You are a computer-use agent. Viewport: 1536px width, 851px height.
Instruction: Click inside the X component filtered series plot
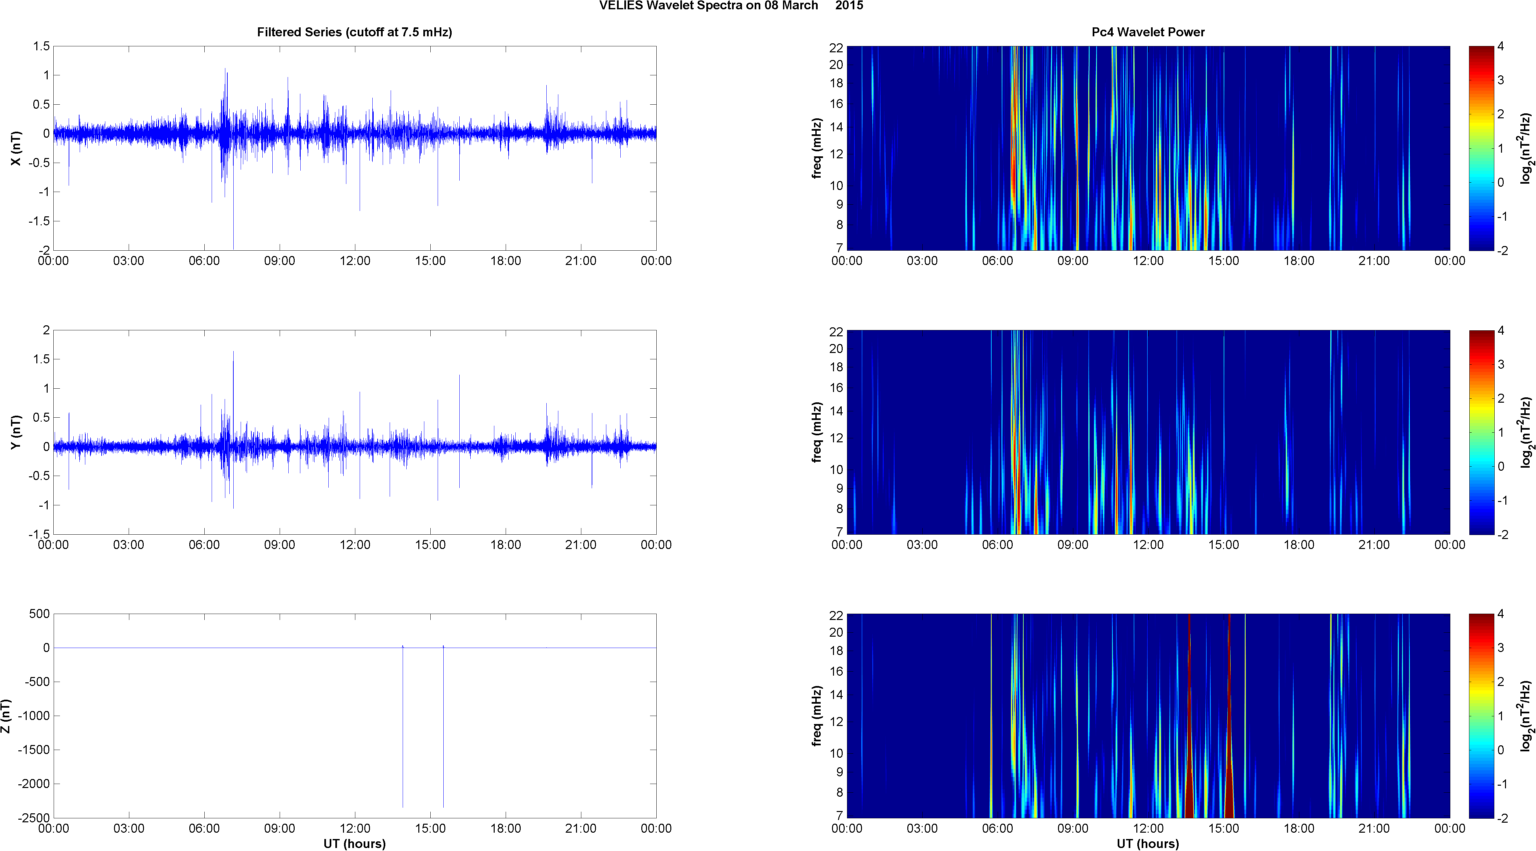(x=354, y=148)
